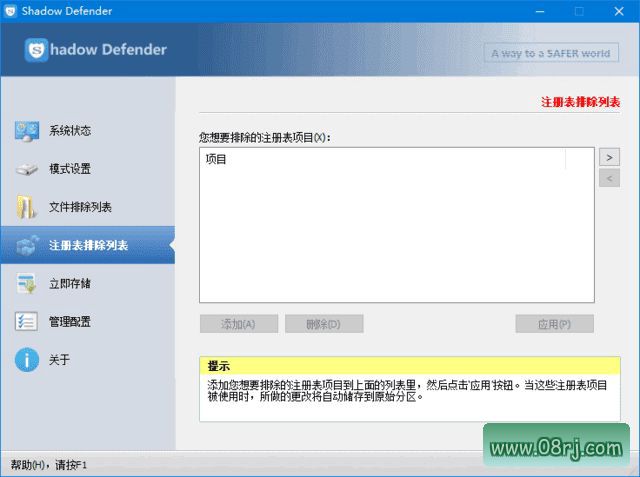
Task: Click the 您想要排除的注册表项目(X) label
Action: (x=264, y=138)
